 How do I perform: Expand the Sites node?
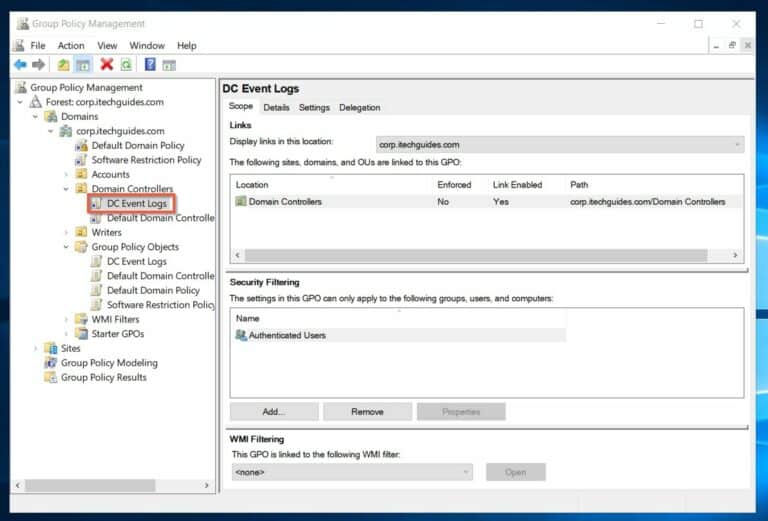tap(35, 348)
